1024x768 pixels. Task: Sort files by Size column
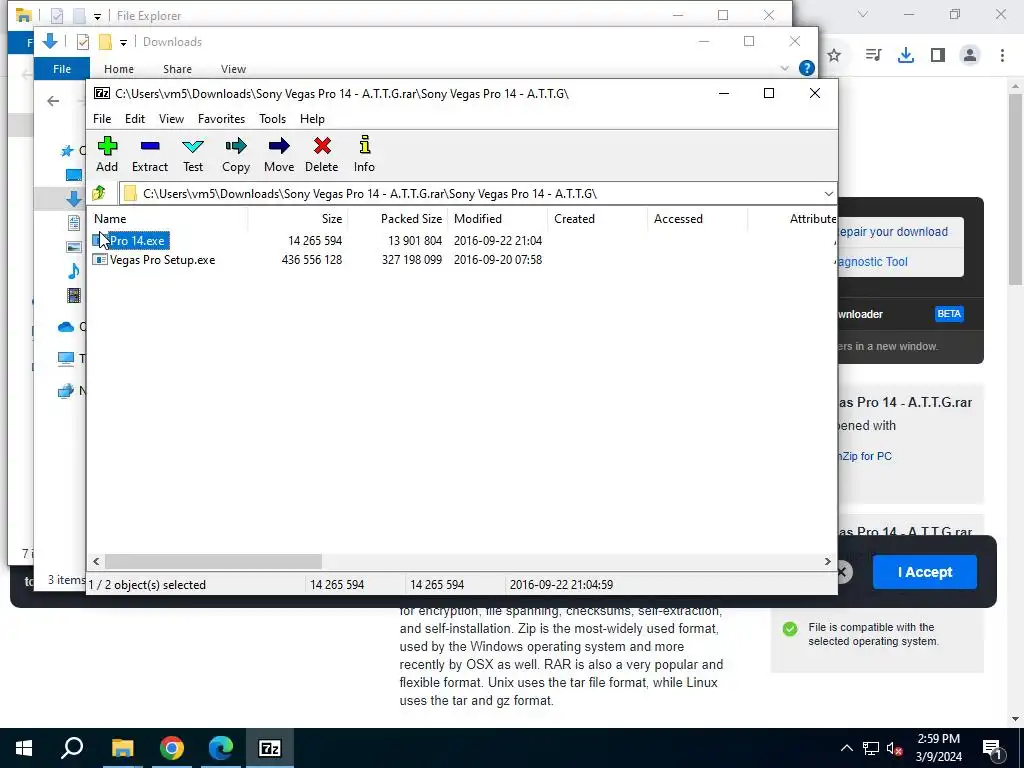click(298, 219)
